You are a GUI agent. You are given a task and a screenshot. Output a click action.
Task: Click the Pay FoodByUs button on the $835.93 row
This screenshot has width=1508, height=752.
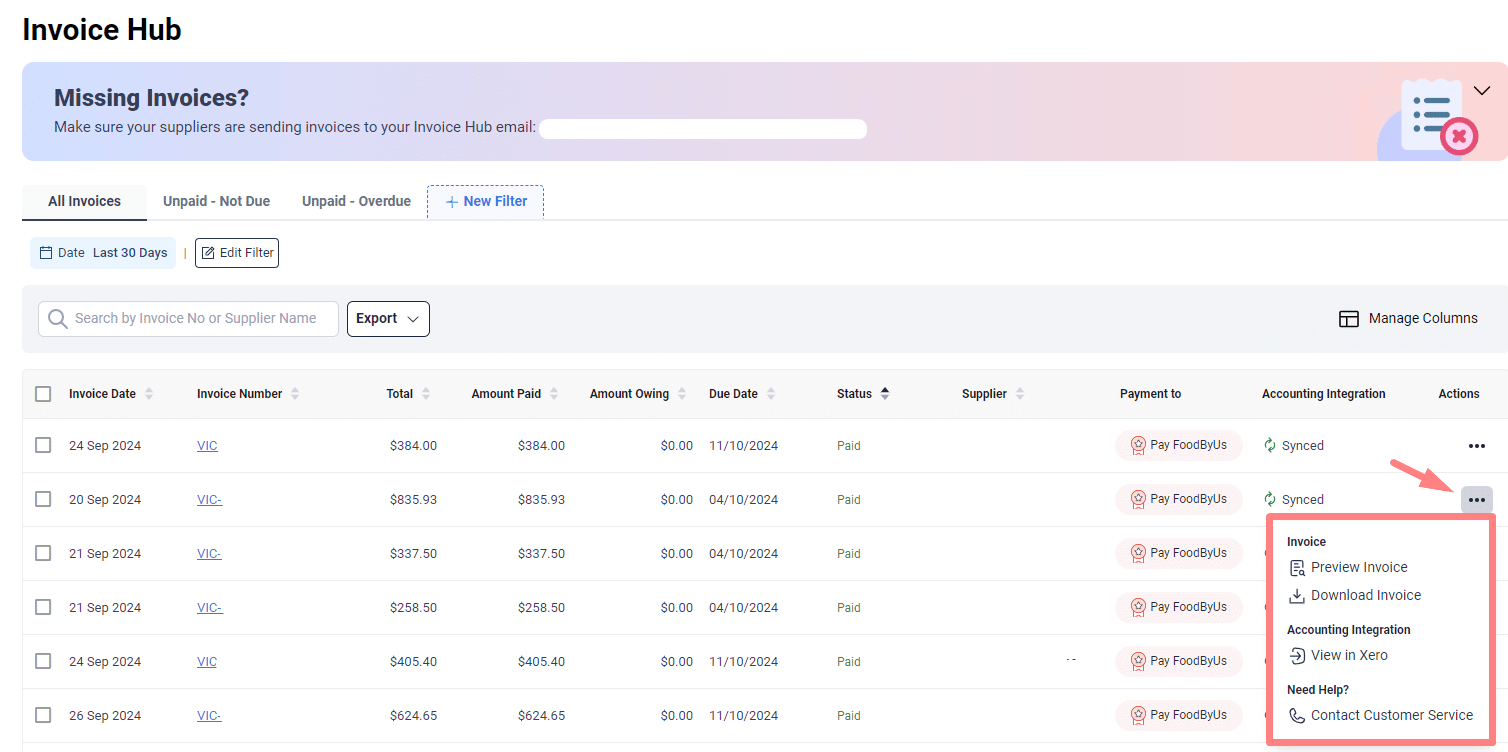tap(1179, 499)
